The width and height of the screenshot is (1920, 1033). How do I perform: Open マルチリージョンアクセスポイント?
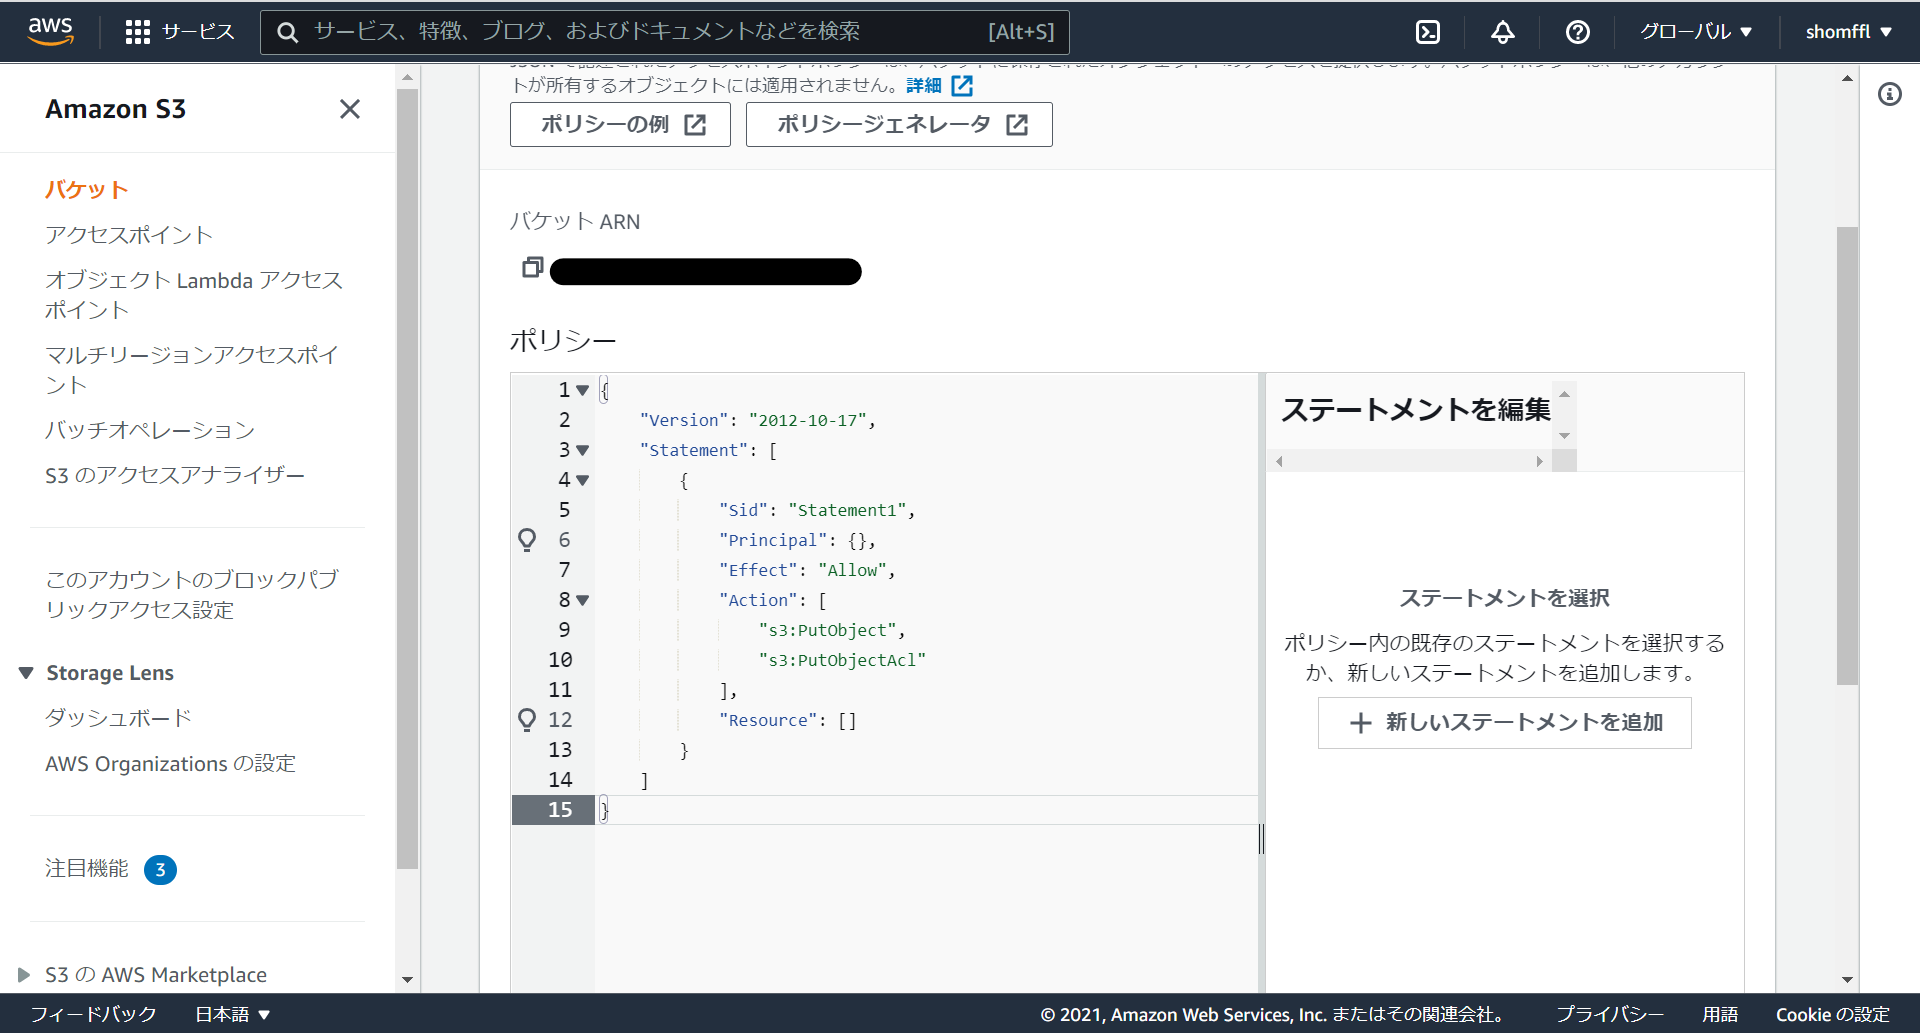(x=192, y=370)
